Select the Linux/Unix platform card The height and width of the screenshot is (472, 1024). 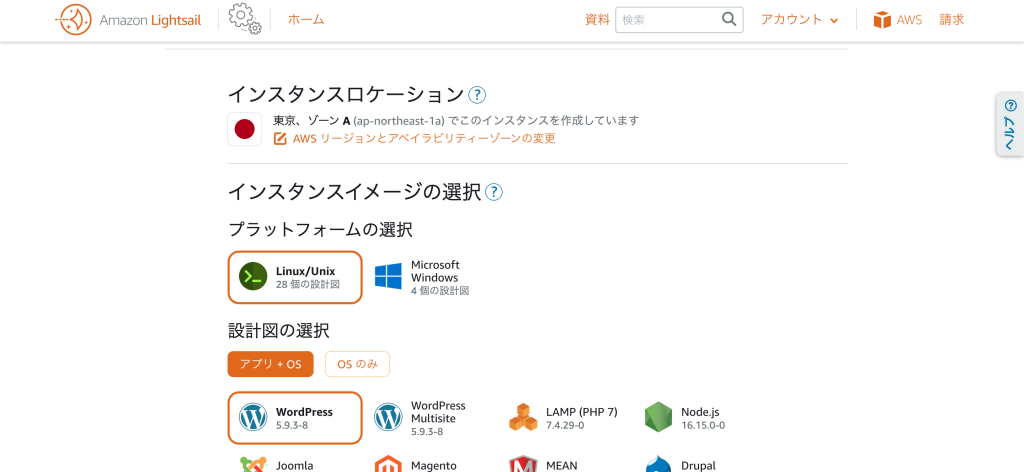click(295, 277)
